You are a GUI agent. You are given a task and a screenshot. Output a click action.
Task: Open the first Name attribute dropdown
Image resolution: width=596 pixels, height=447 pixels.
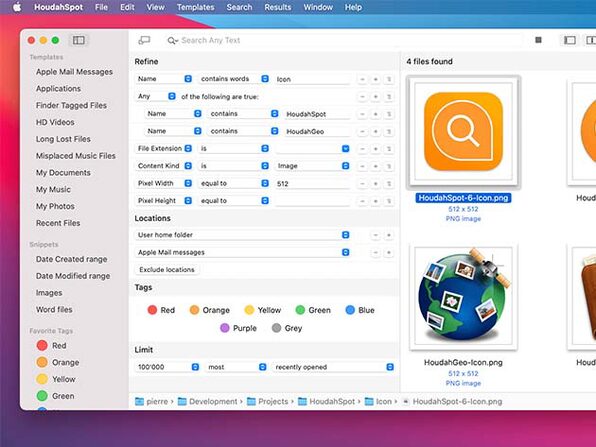click(164, 79)
